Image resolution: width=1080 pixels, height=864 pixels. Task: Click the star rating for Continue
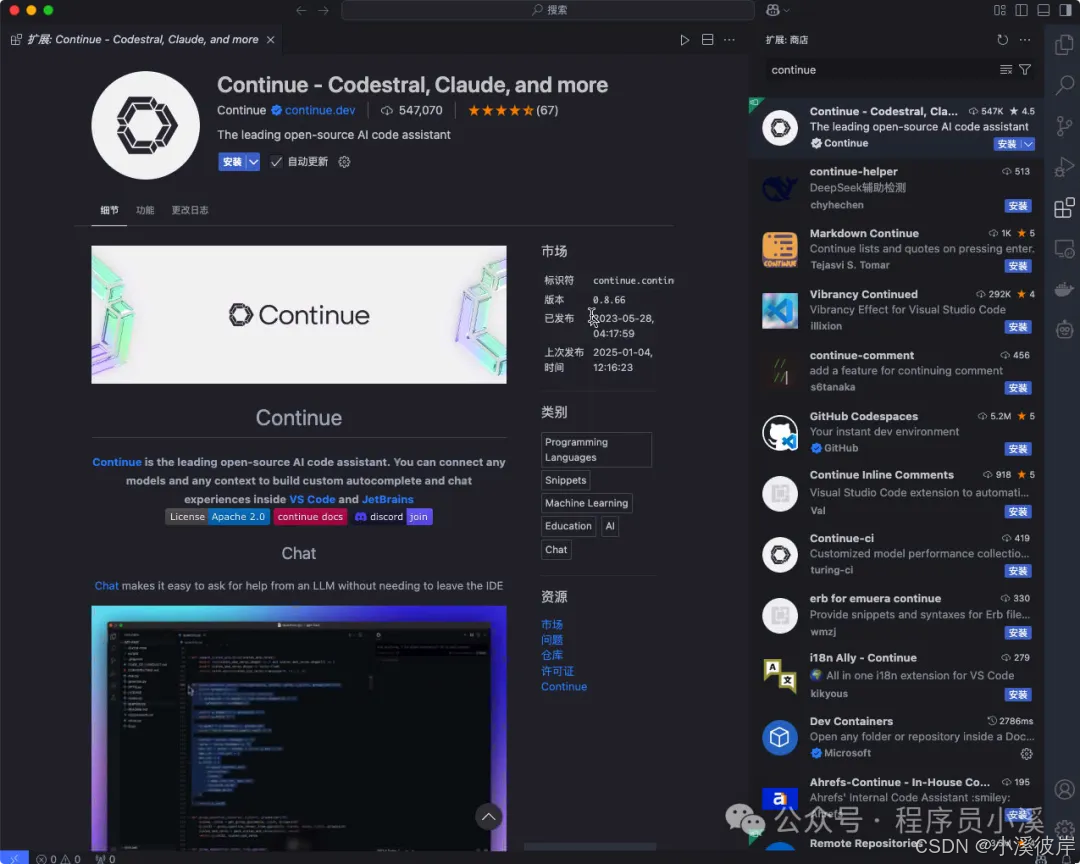point(500,110)
